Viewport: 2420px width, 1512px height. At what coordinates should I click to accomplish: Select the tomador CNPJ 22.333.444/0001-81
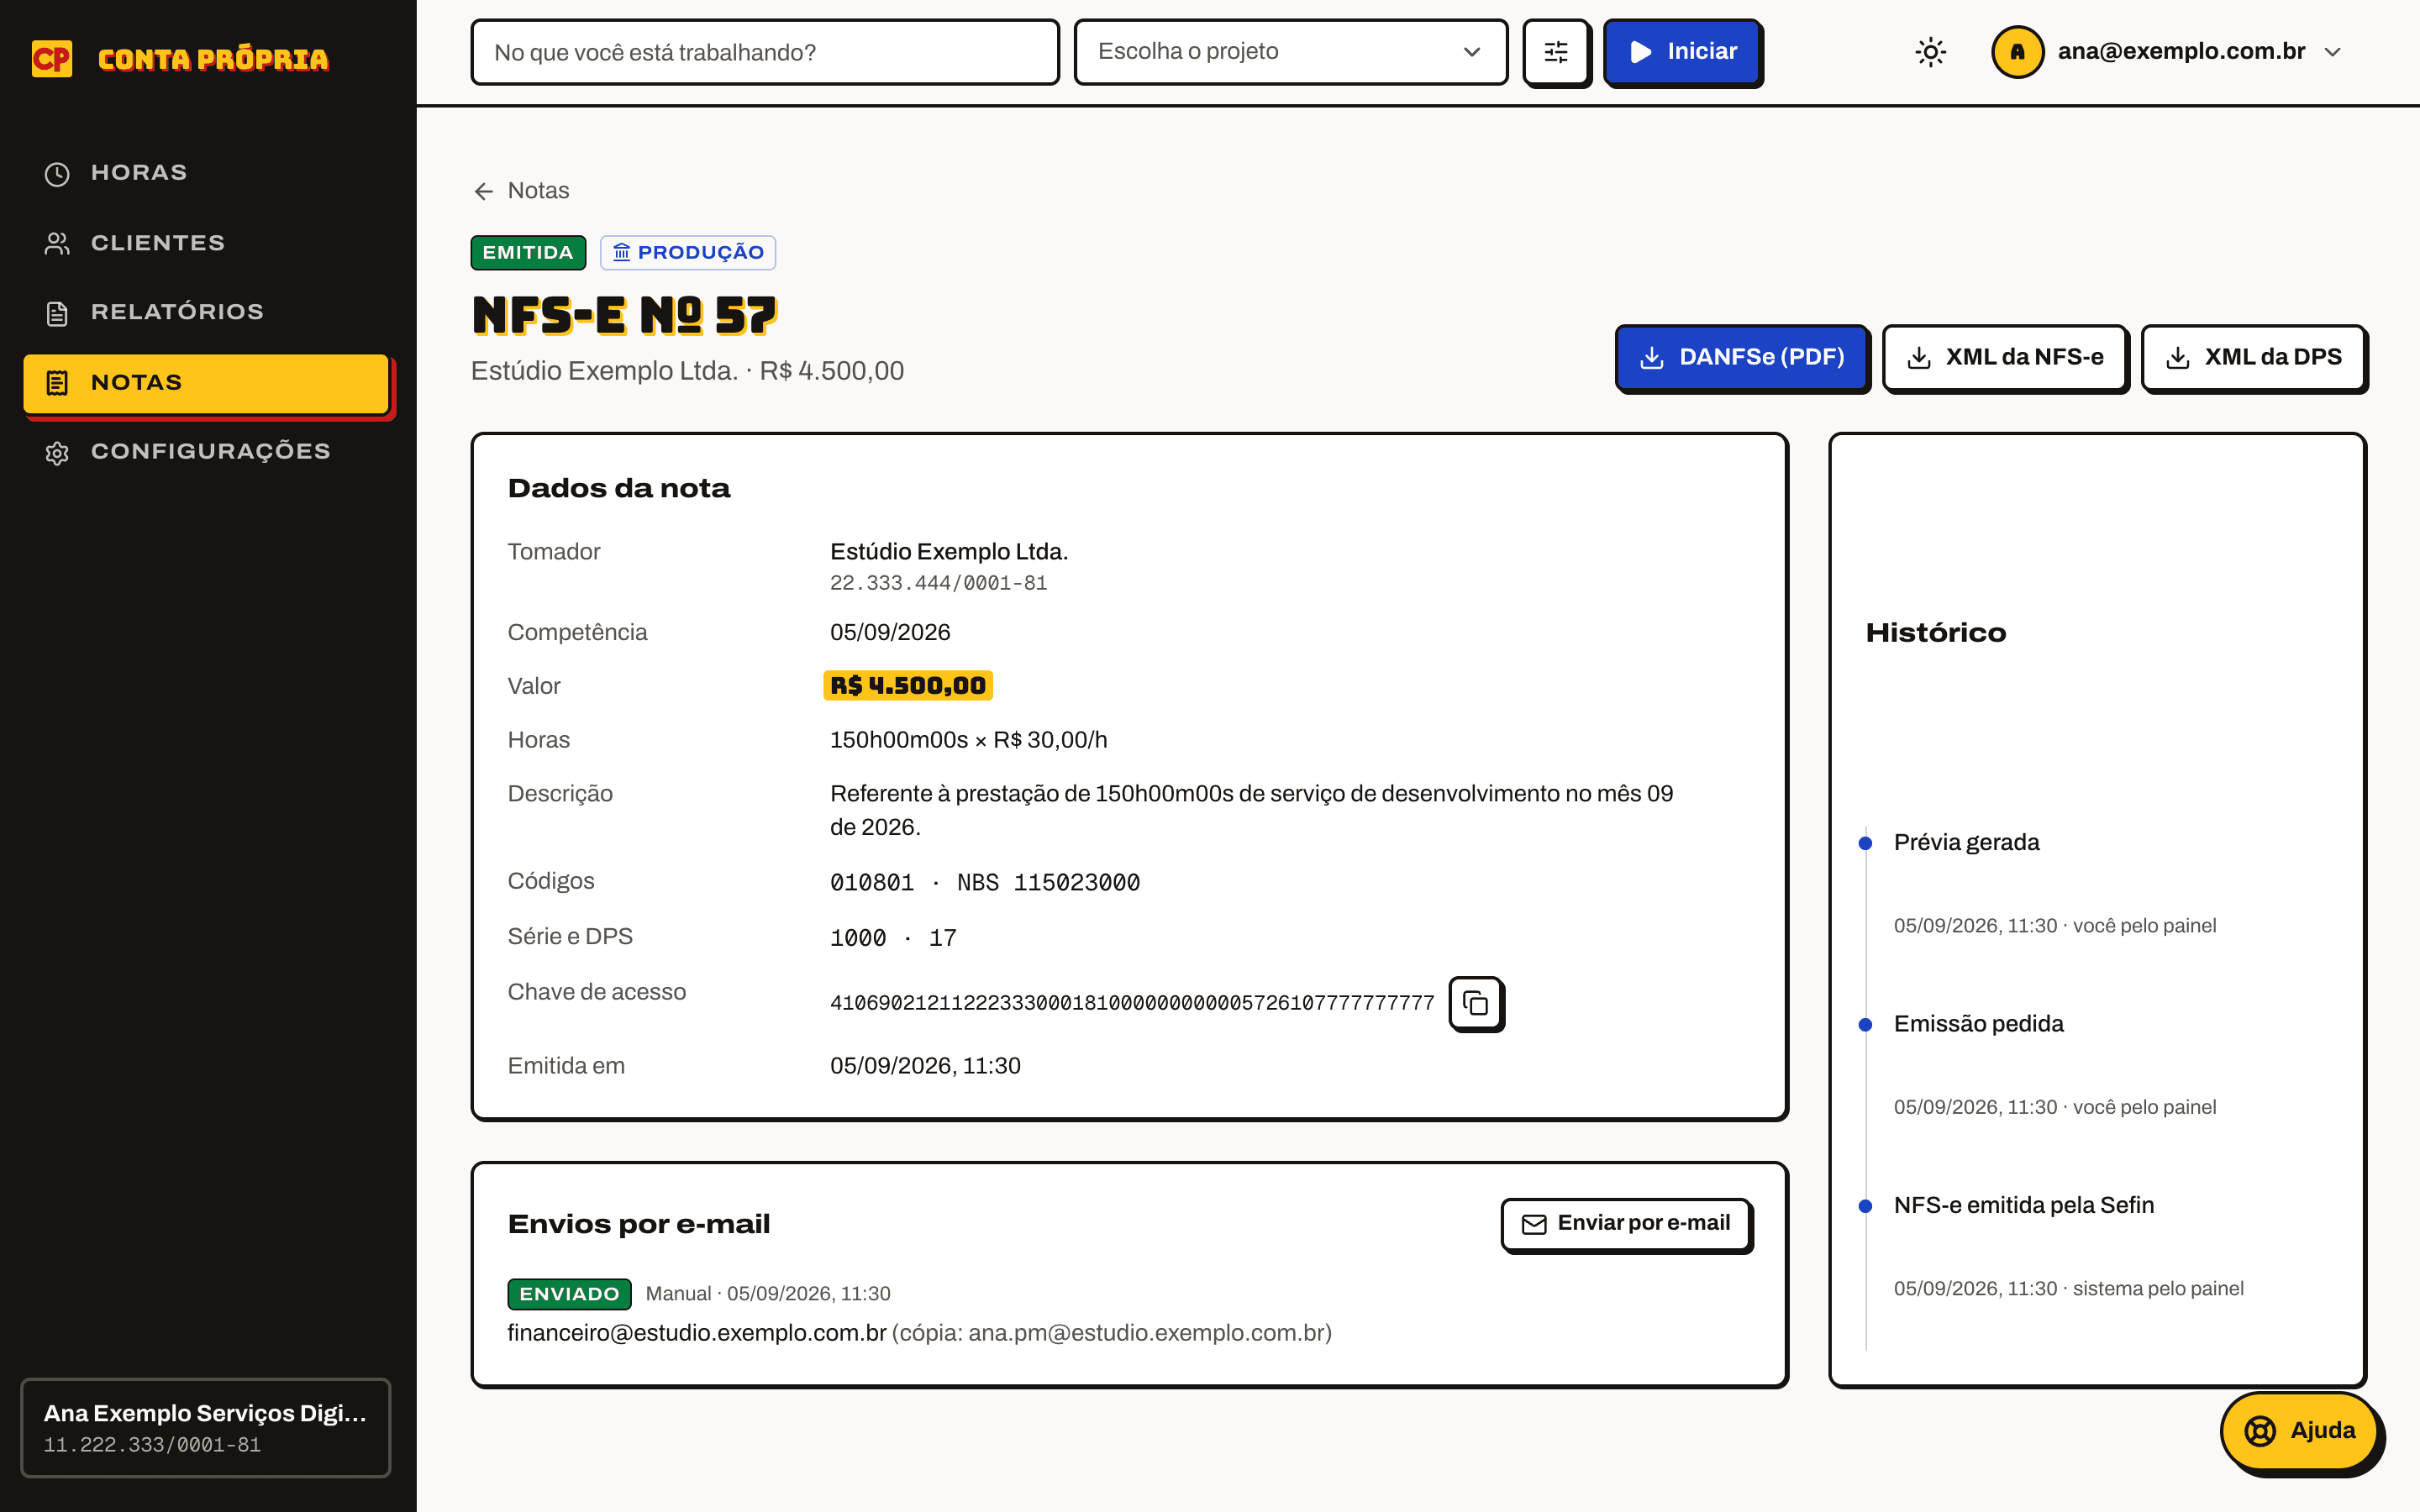click(x=938, y=583)
